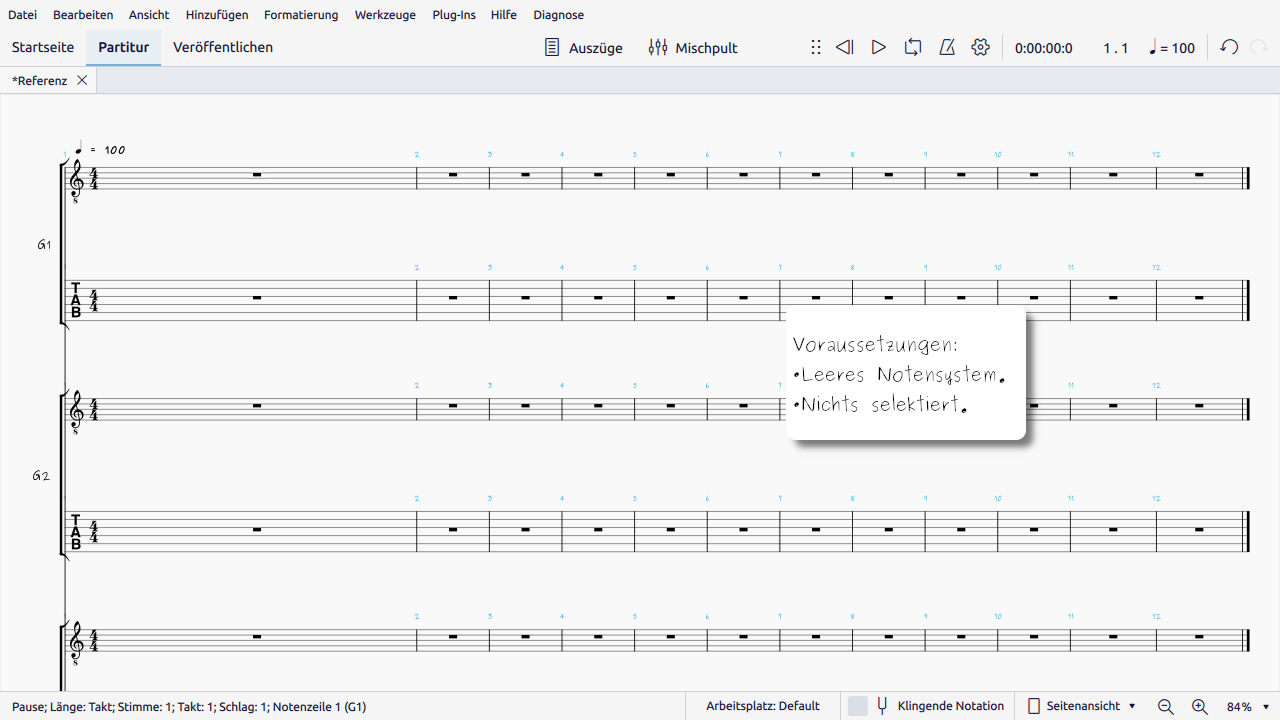
Task: Close the *Referenz score tab
Action: (x=82, y=80)
